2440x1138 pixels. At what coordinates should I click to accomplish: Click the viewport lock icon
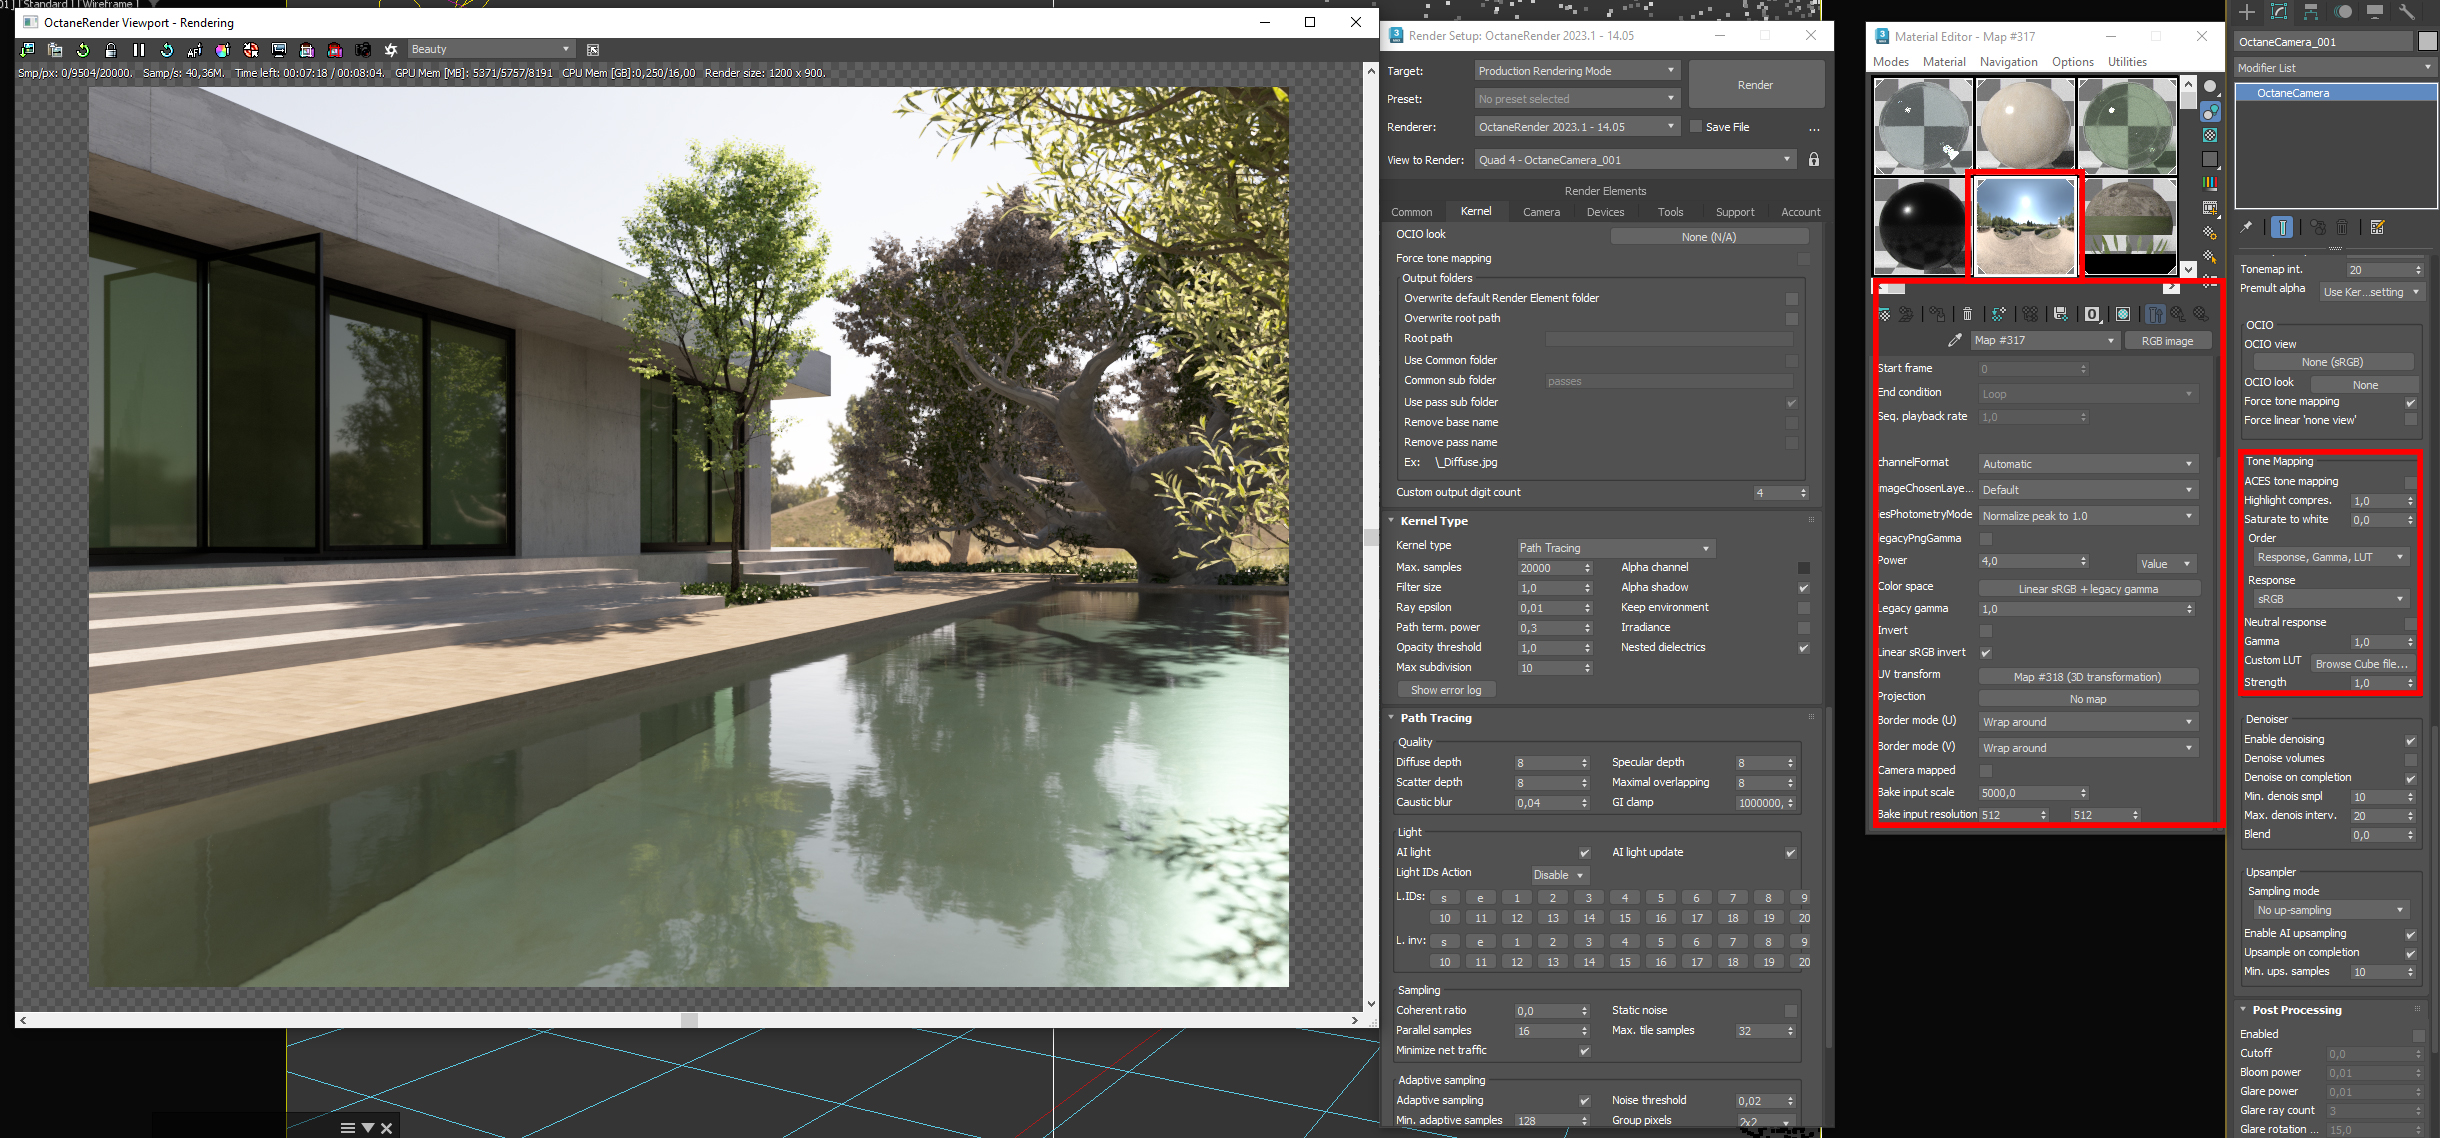click(x=111, y=49)
